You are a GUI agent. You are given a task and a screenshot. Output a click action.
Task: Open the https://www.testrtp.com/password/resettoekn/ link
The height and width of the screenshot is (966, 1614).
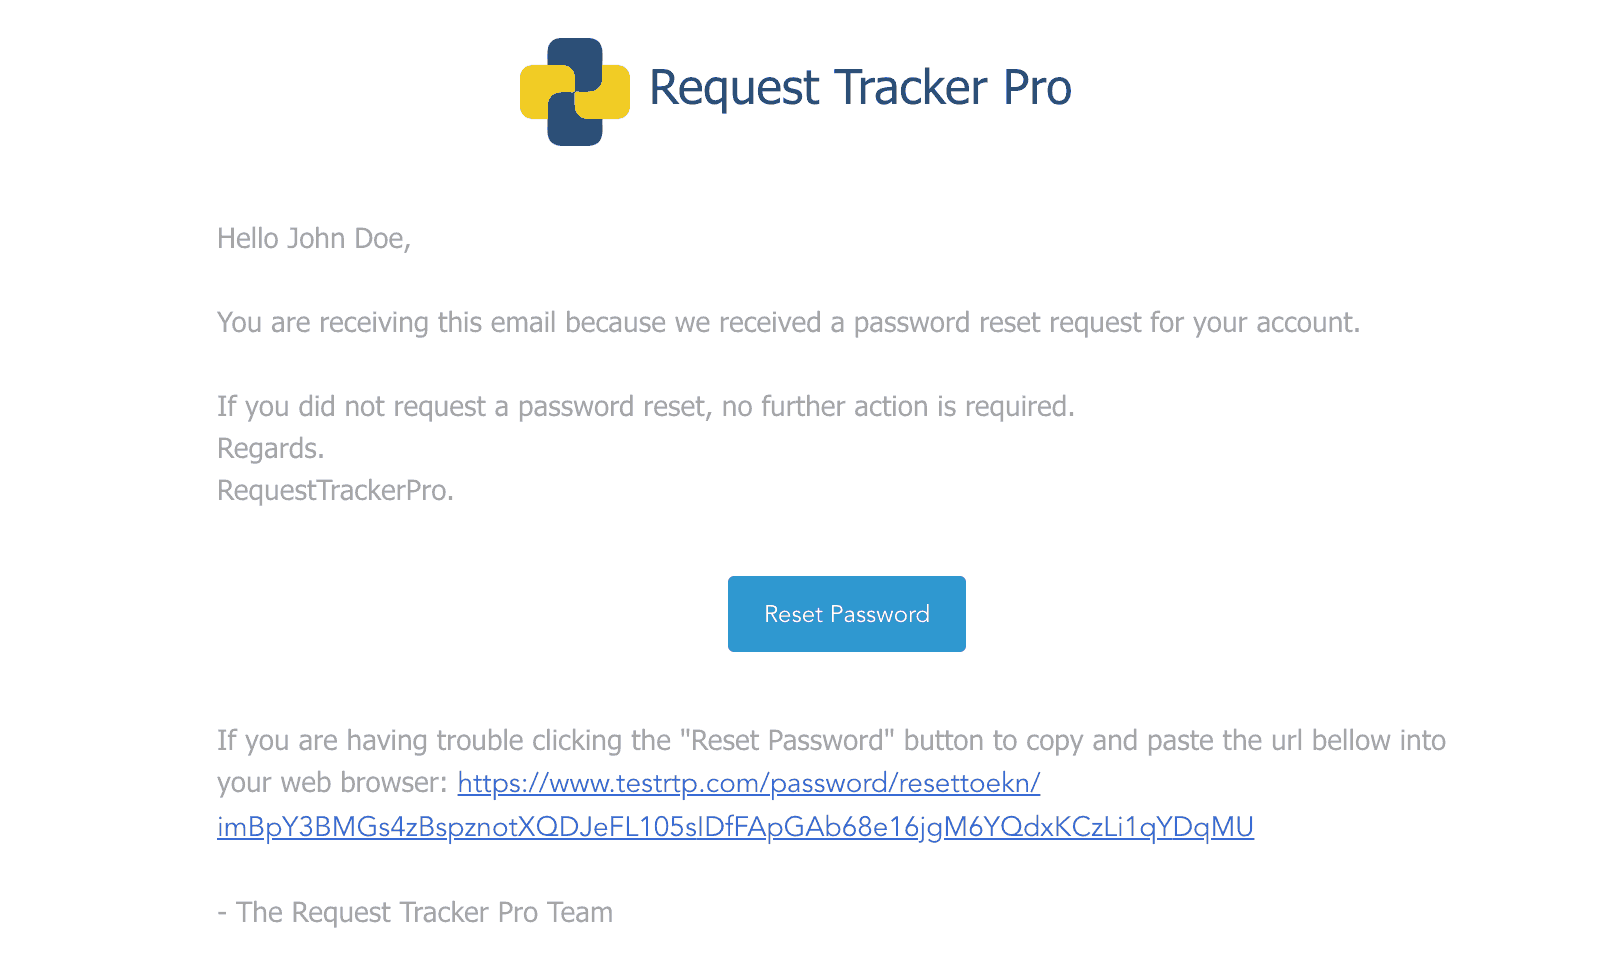point(749,783)
